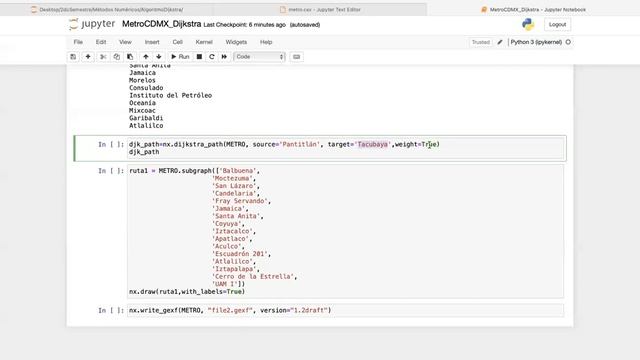
Task: Click the 'Cerro de la Estrella' string
Action: click(x=253, y=277)
